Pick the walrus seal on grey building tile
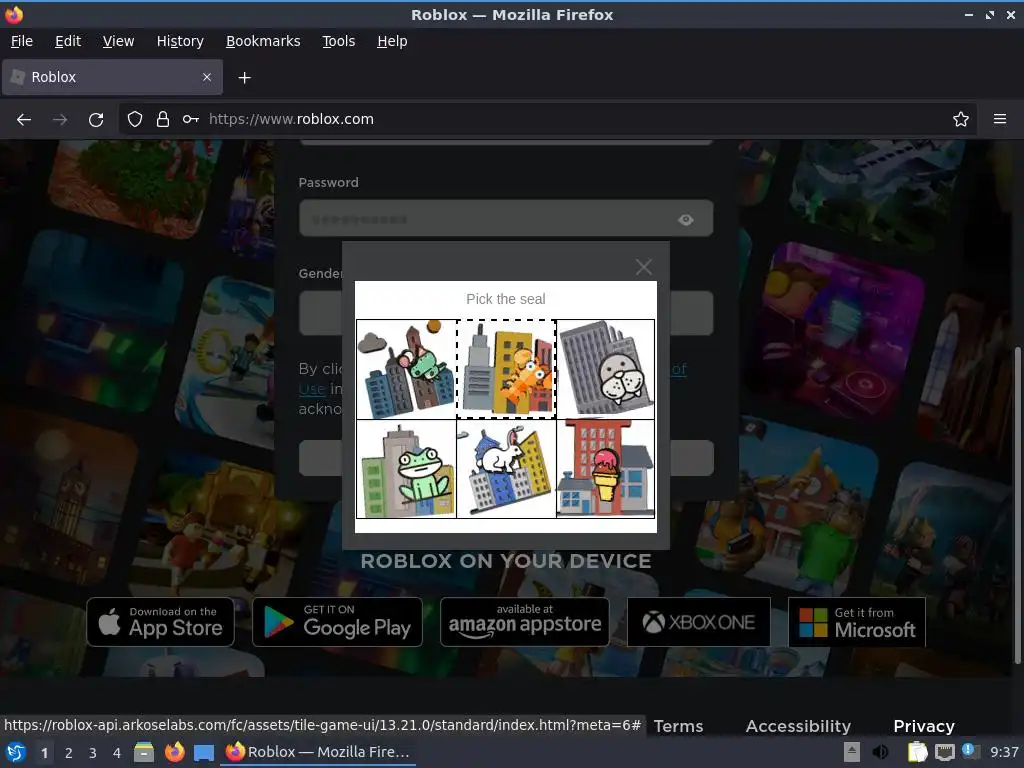The height and width of the screenshot is (768, 1024). coord(605,370)
